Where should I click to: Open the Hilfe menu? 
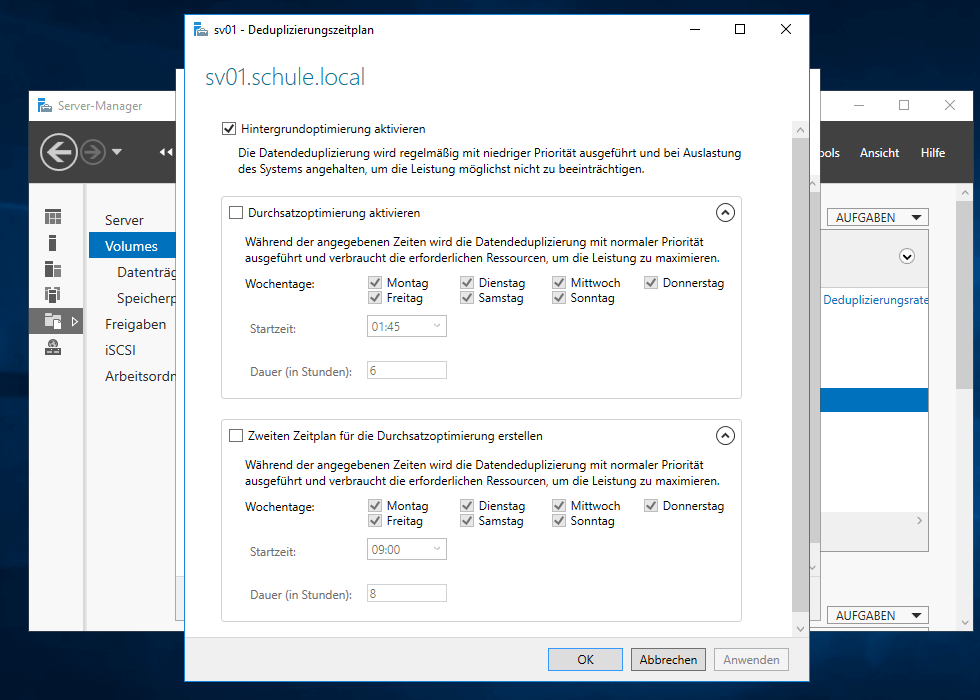[932, 152]
